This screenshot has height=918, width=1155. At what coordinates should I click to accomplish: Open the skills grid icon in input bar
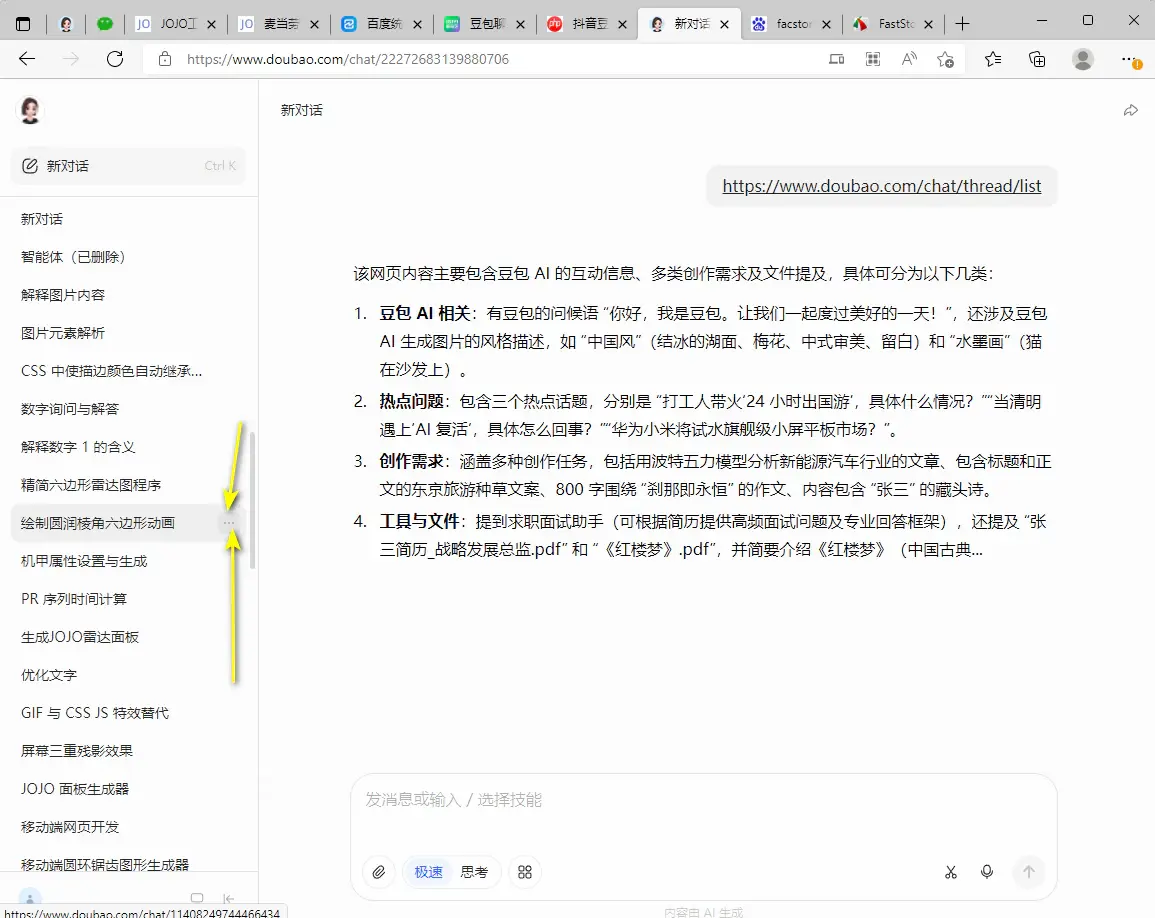point(524,872)
